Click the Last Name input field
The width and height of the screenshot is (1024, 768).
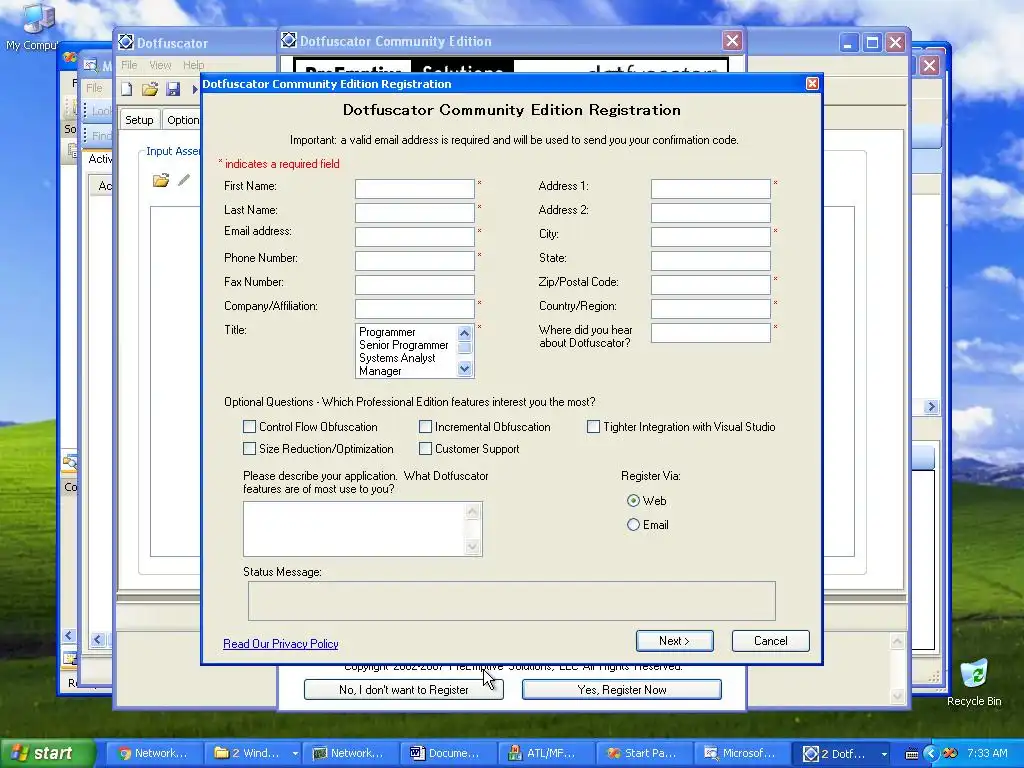(x=415, y=213)
